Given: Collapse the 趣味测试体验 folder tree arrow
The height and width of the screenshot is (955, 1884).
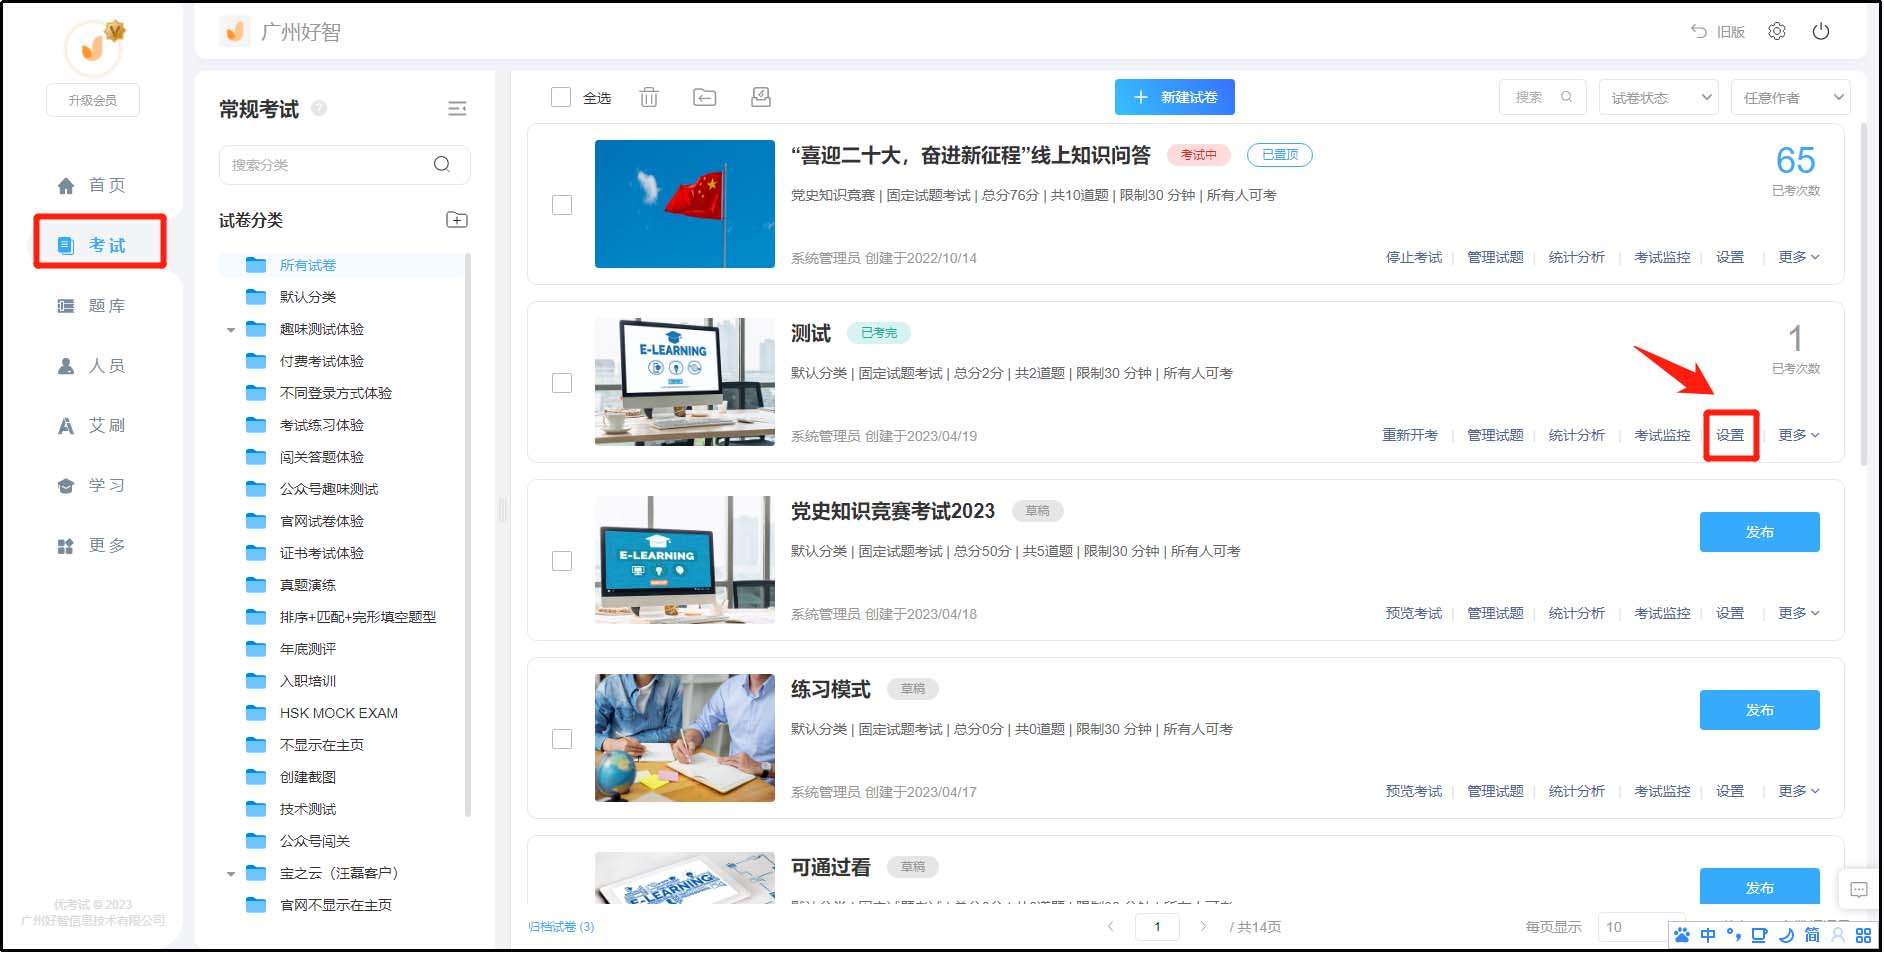Looking at the screenshot, I should [x=231, y=330].
